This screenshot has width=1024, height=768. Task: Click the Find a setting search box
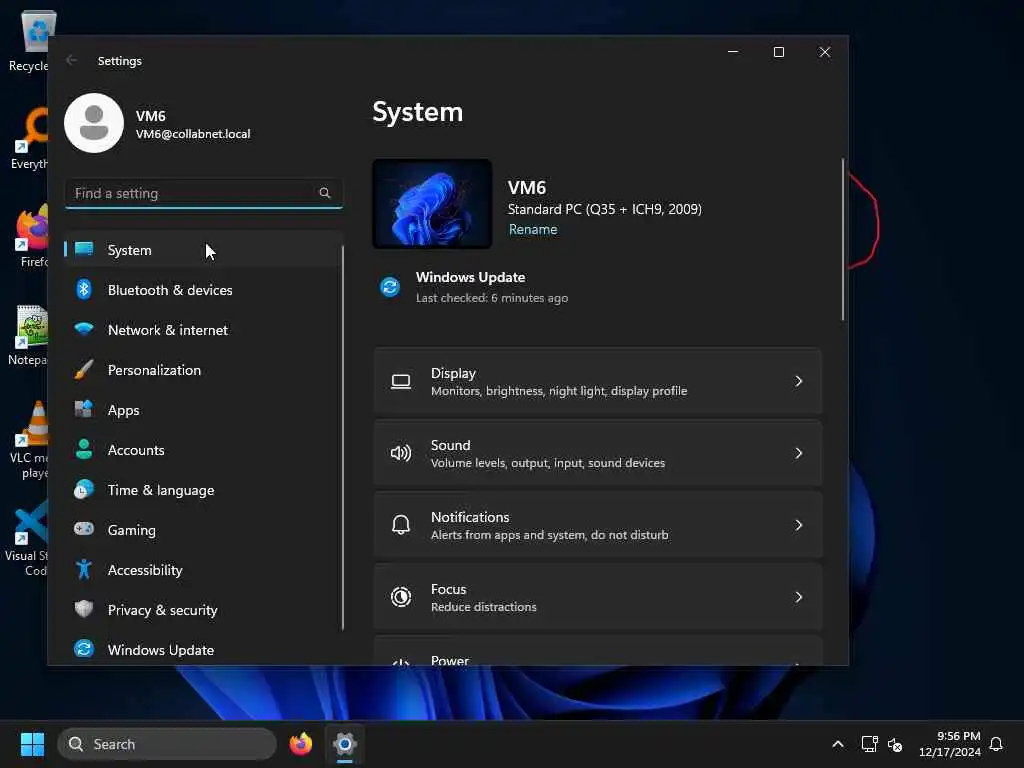tap(203, 193)
